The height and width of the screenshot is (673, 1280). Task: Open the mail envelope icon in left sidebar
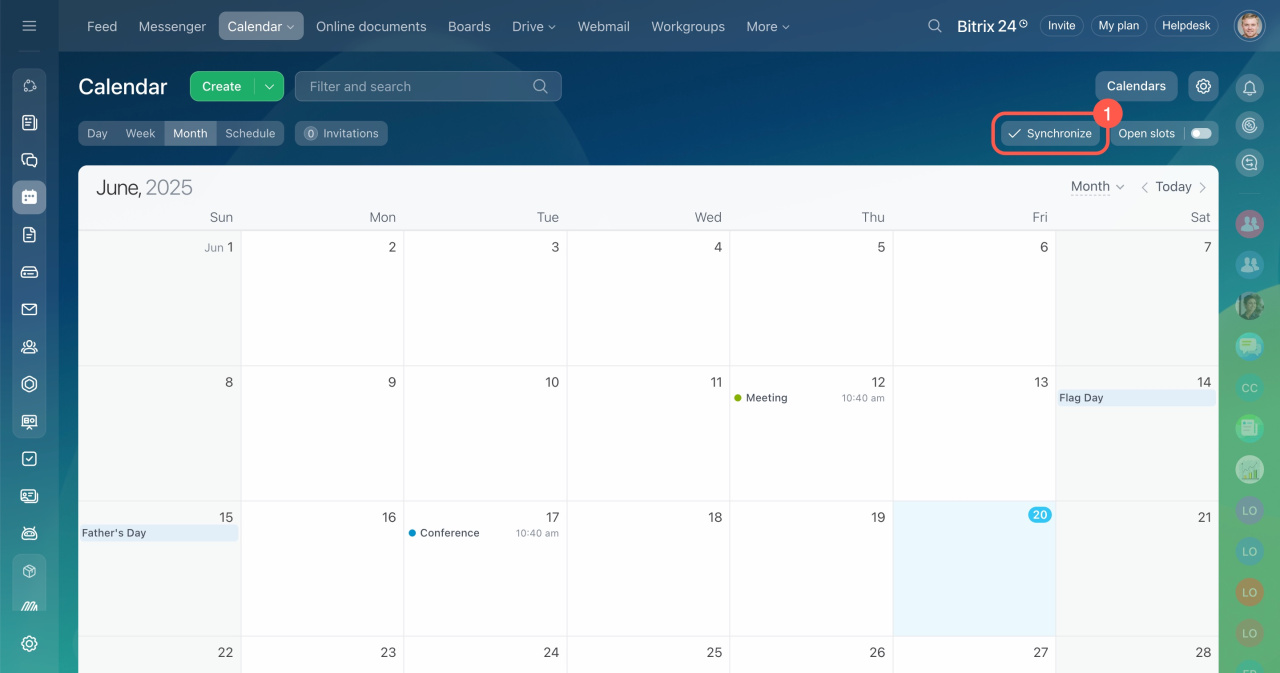29,310
